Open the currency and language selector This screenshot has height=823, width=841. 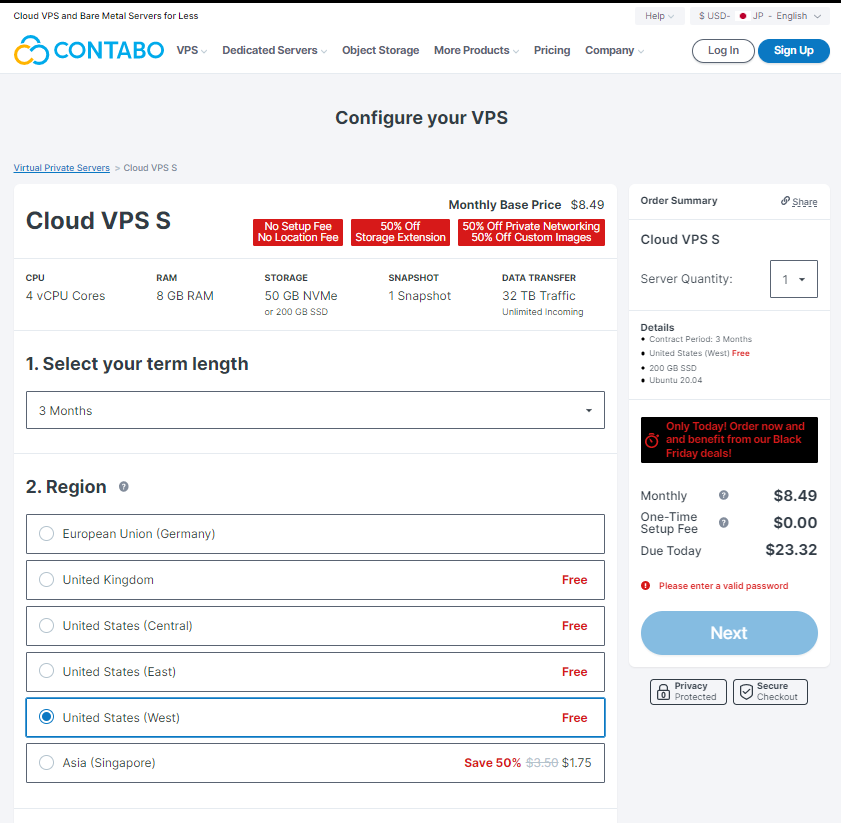click(x=759, y=16)
